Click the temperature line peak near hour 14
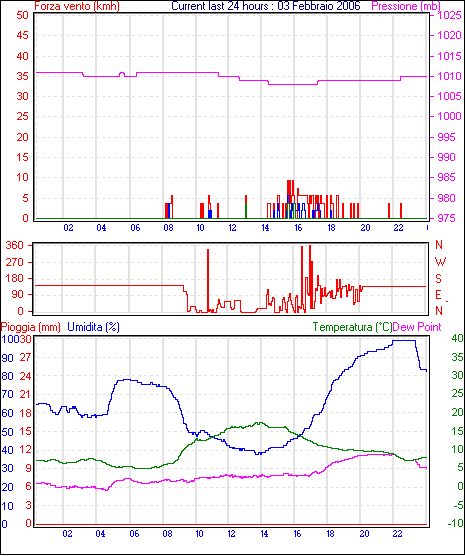The width and height of the screenshot is (465, 556). [260, 422]
